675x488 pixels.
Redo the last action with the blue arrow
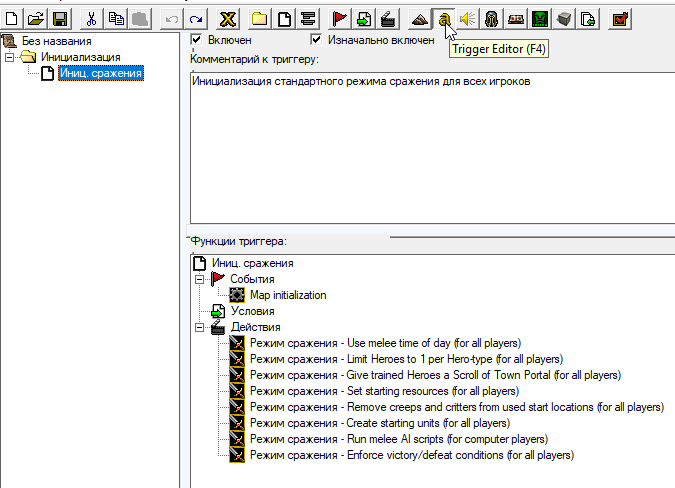click(196, 19)
